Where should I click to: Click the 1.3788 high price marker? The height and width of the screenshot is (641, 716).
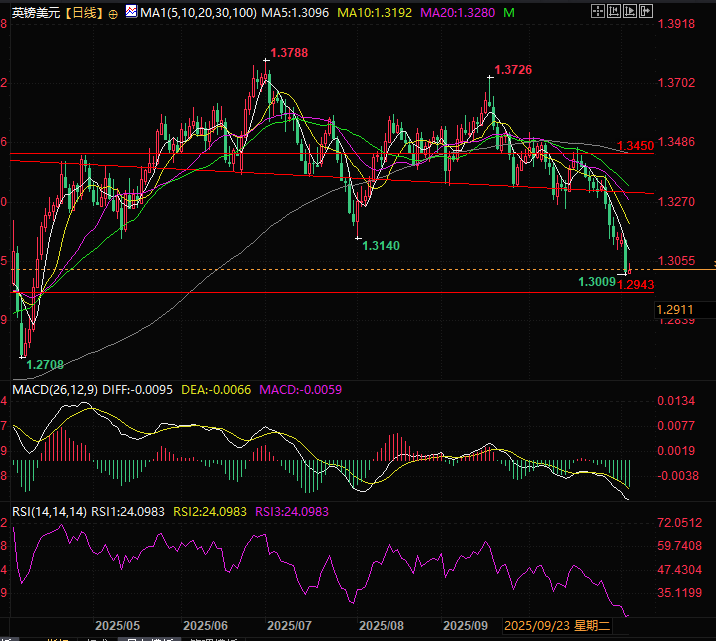pyautogui.click(x=288, y=53)
